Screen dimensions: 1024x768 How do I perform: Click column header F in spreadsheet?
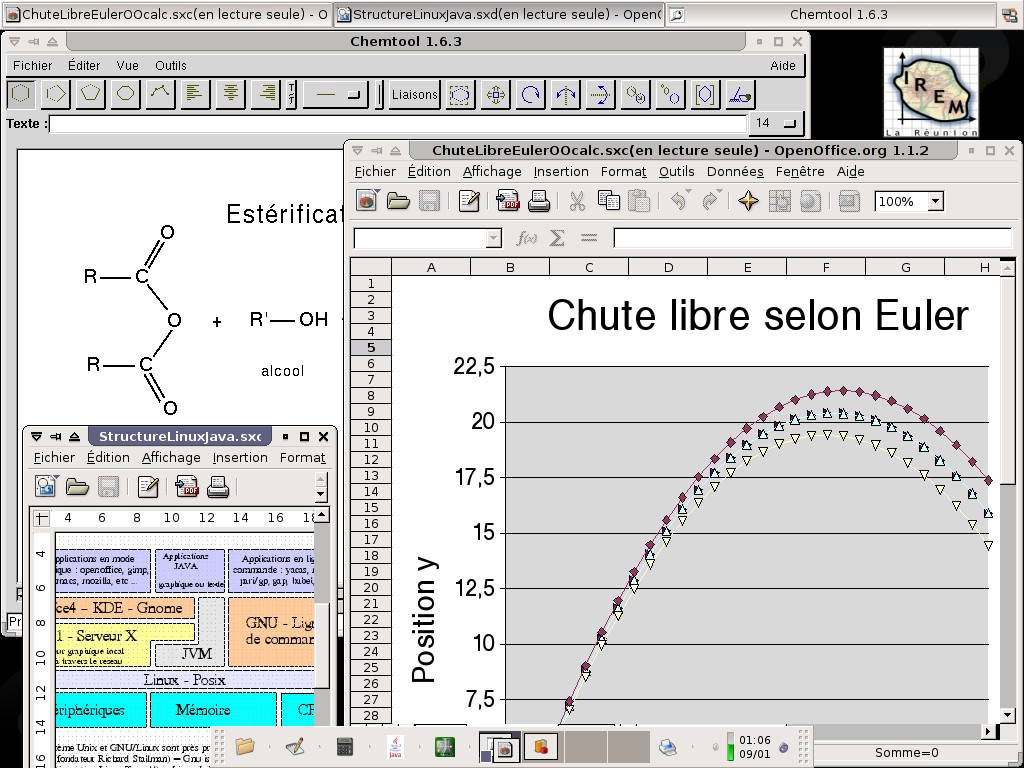[x=826, y=267]
